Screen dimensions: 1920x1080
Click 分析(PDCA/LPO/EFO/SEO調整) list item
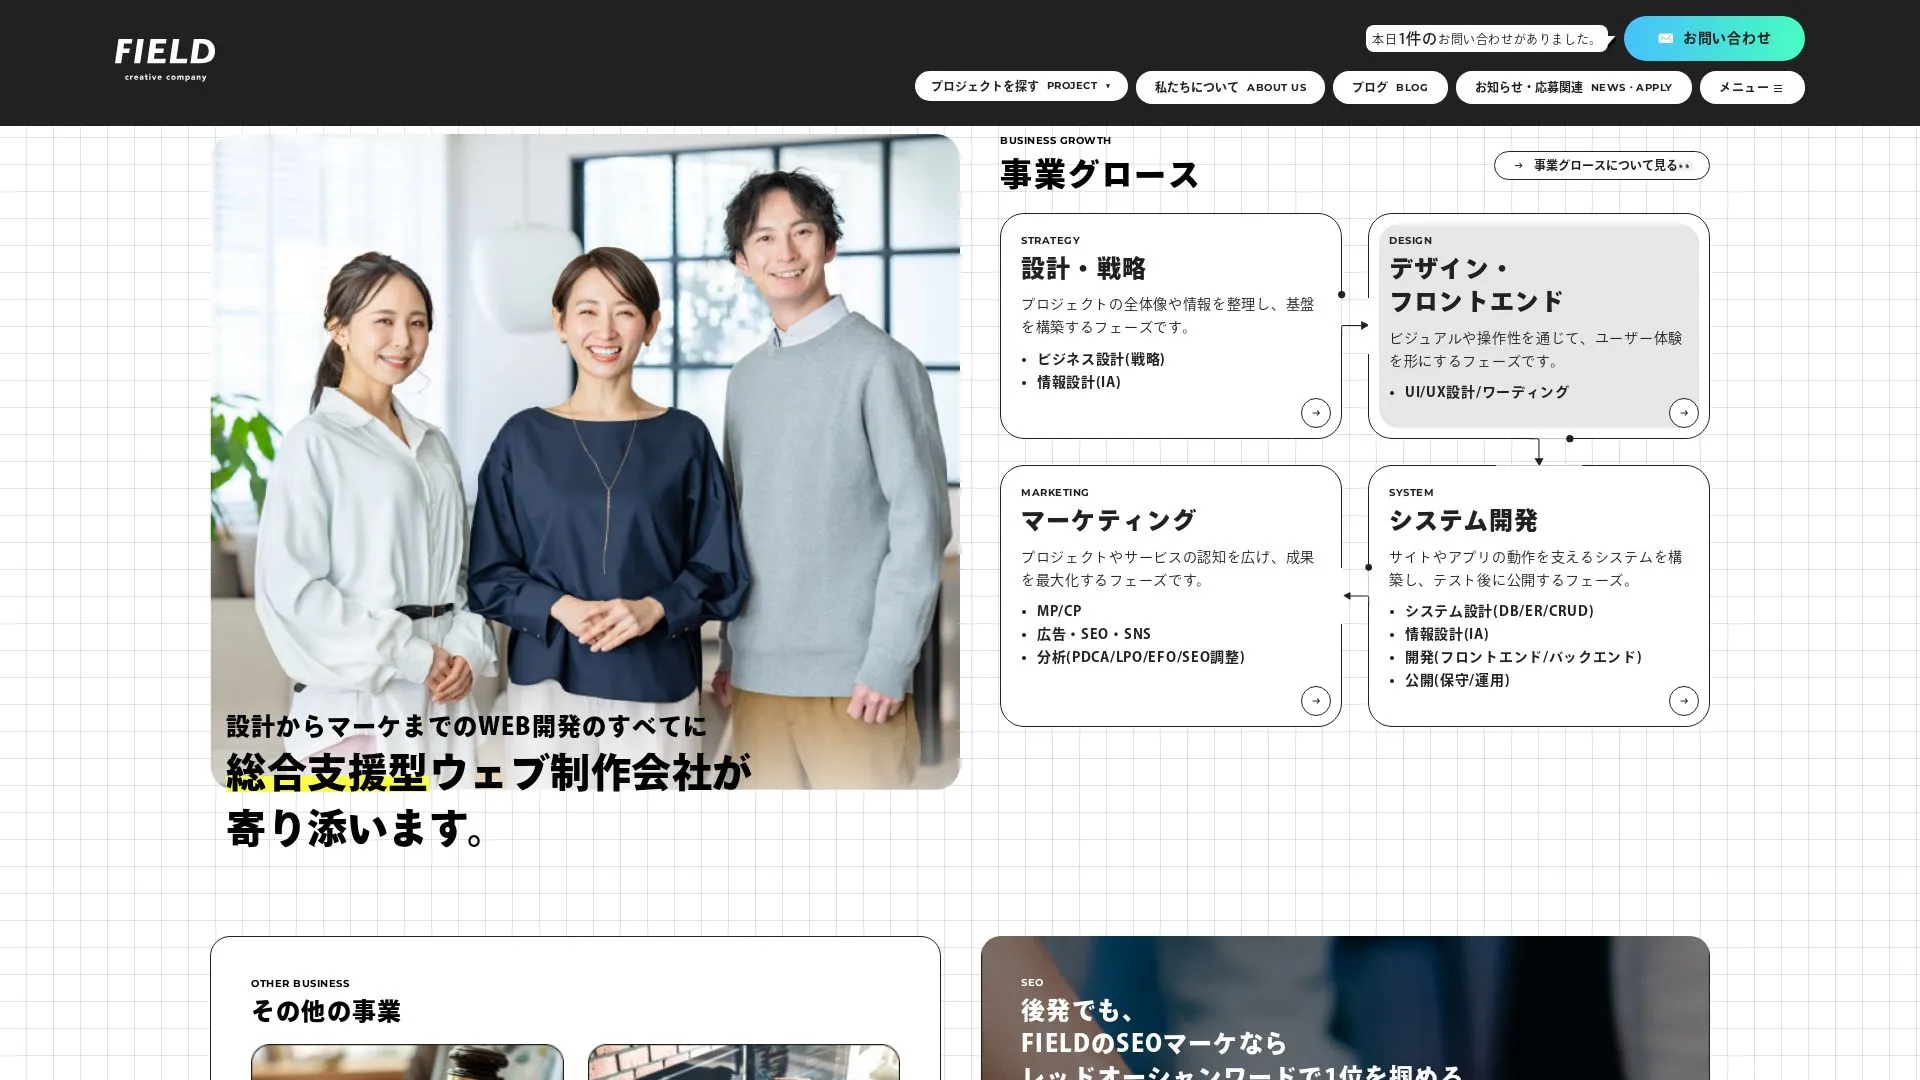(1140, 657)
